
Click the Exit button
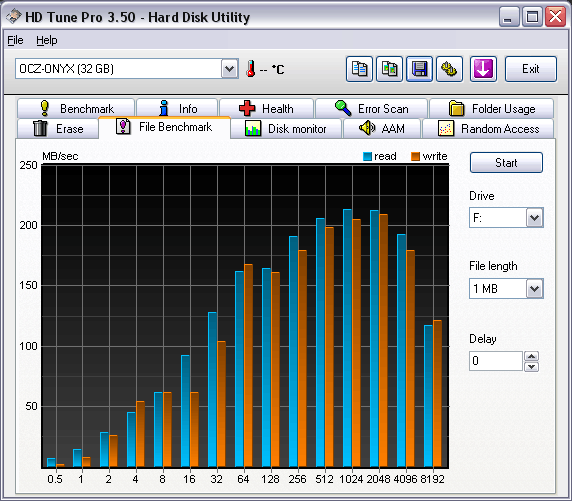tap(531, 69)
